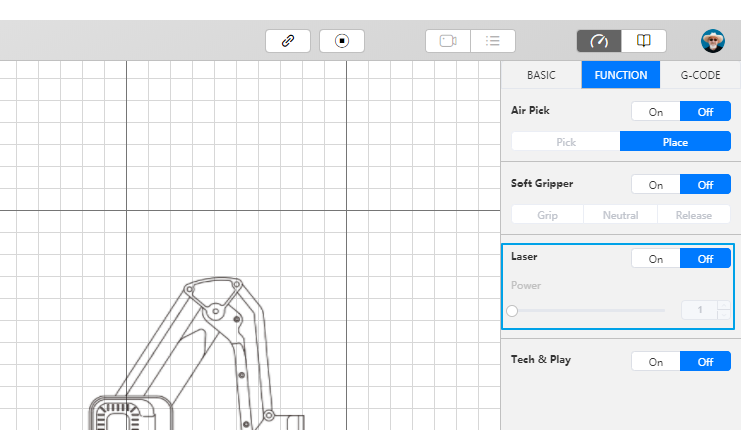Turn Air Pick Off
Viewport: 741px width, 430px height.
click(706, 112)
